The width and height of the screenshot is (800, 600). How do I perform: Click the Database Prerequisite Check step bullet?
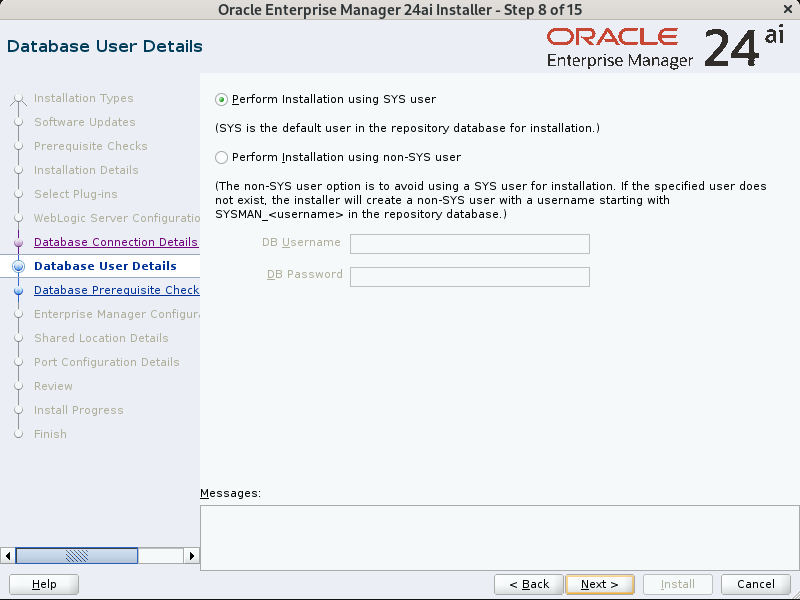18,291
